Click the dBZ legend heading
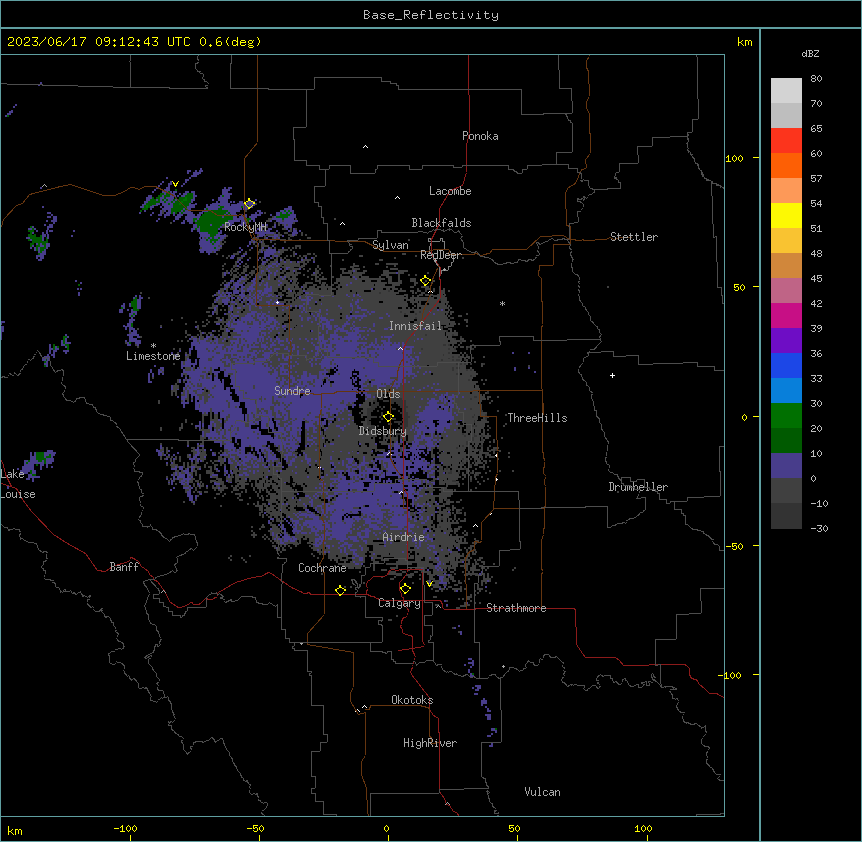The width and height of the screenshot is (862, 842). point(810,54)
